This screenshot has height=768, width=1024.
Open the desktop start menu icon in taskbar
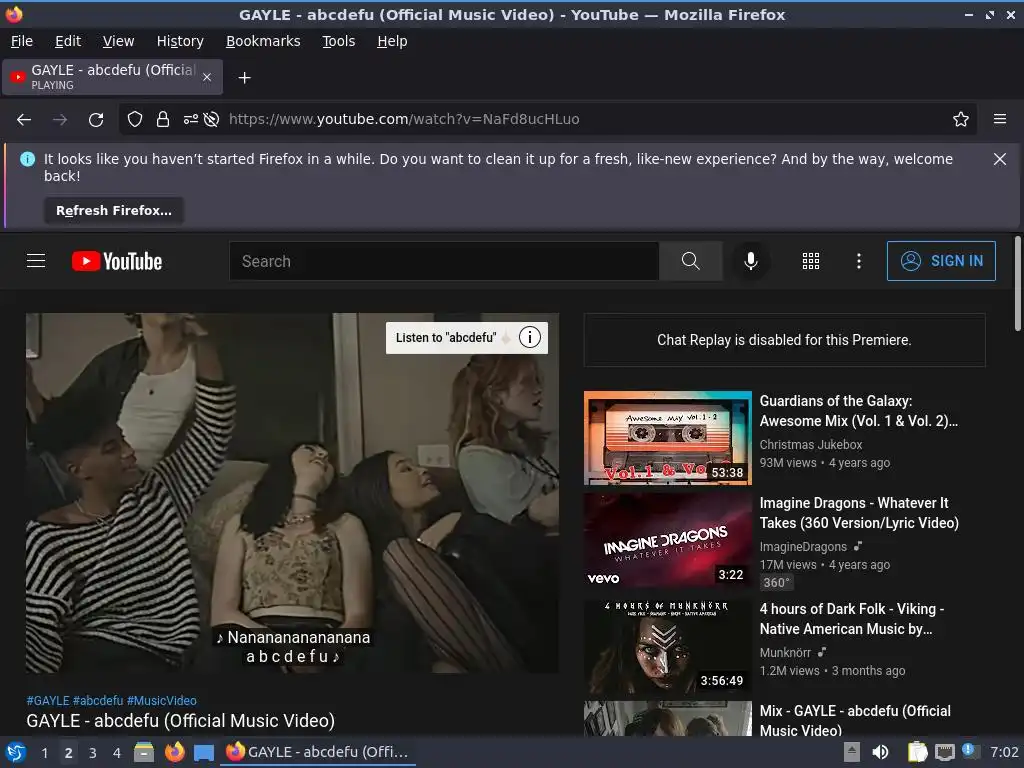coord(16,752)
